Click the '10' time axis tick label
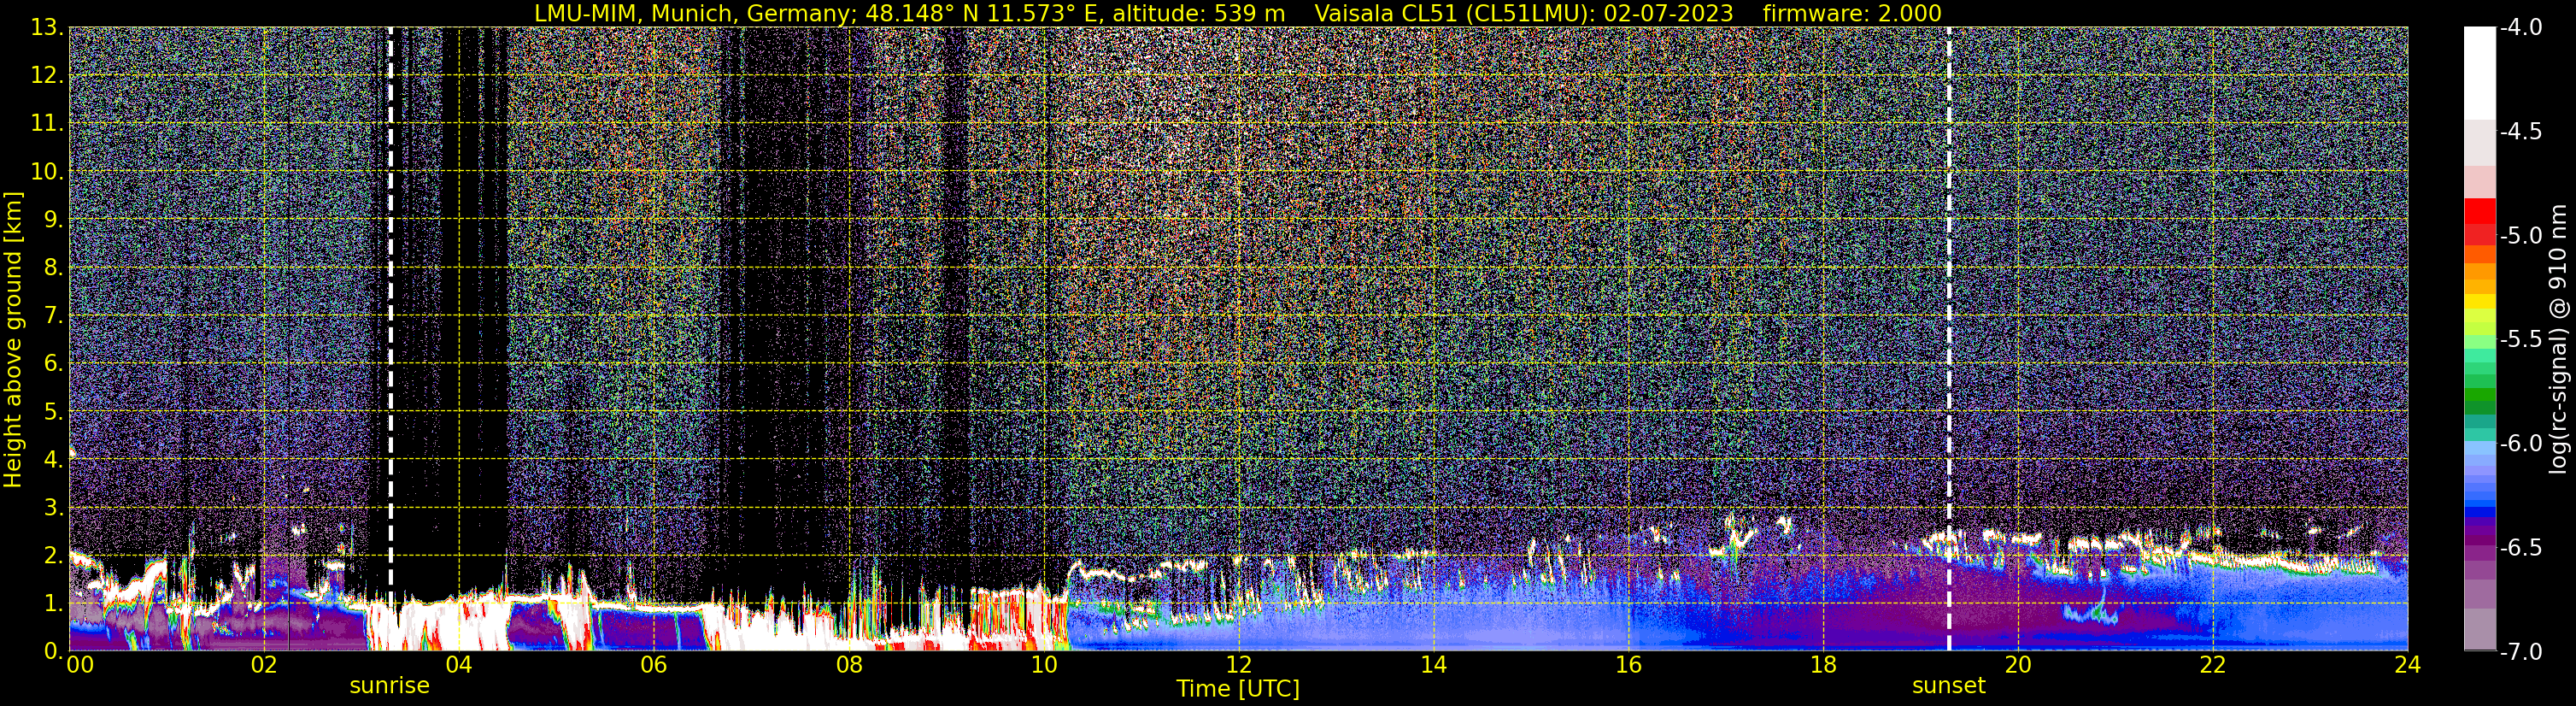Image resolution: width=2576 pixels, height=706 pixels. [1043, 665]
